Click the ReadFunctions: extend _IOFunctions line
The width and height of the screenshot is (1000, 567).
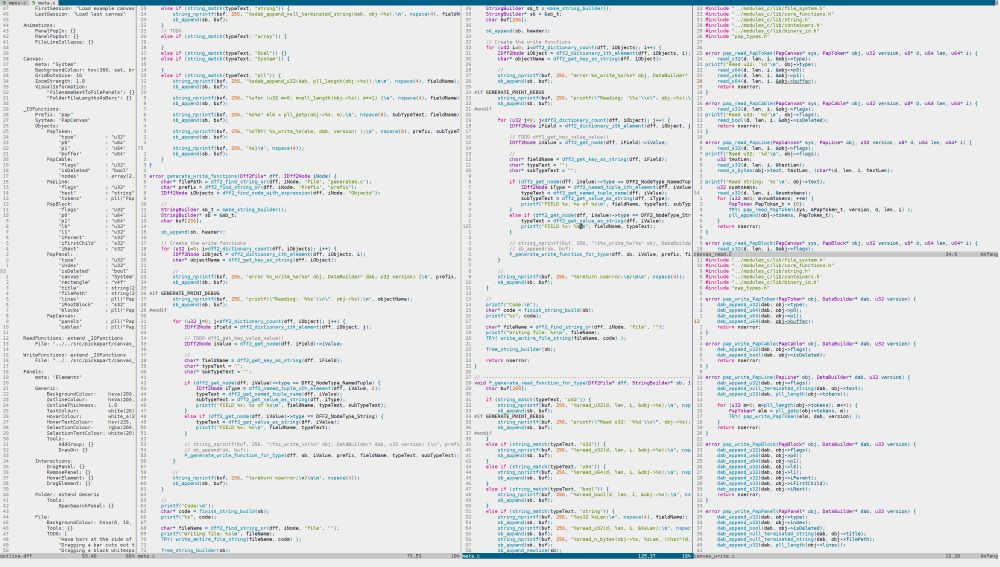pos(73,338)
